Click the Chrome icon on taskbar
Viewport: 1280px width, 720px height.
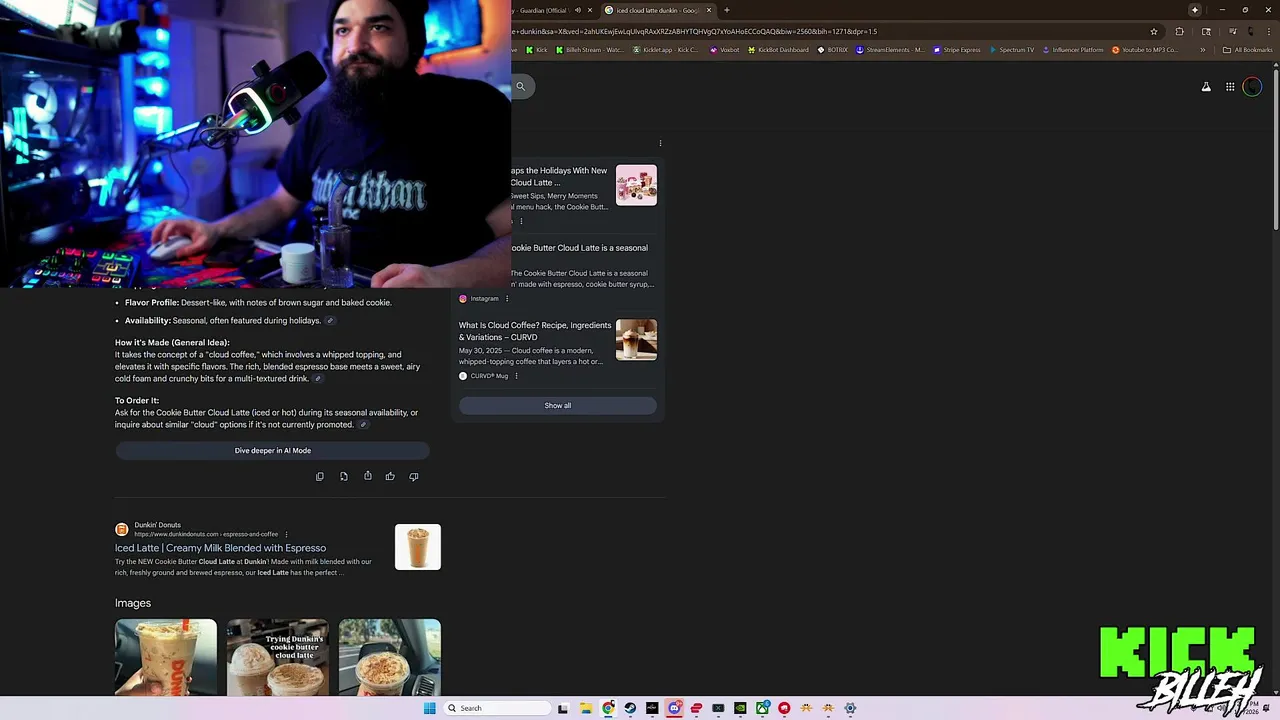pos(608,708)
